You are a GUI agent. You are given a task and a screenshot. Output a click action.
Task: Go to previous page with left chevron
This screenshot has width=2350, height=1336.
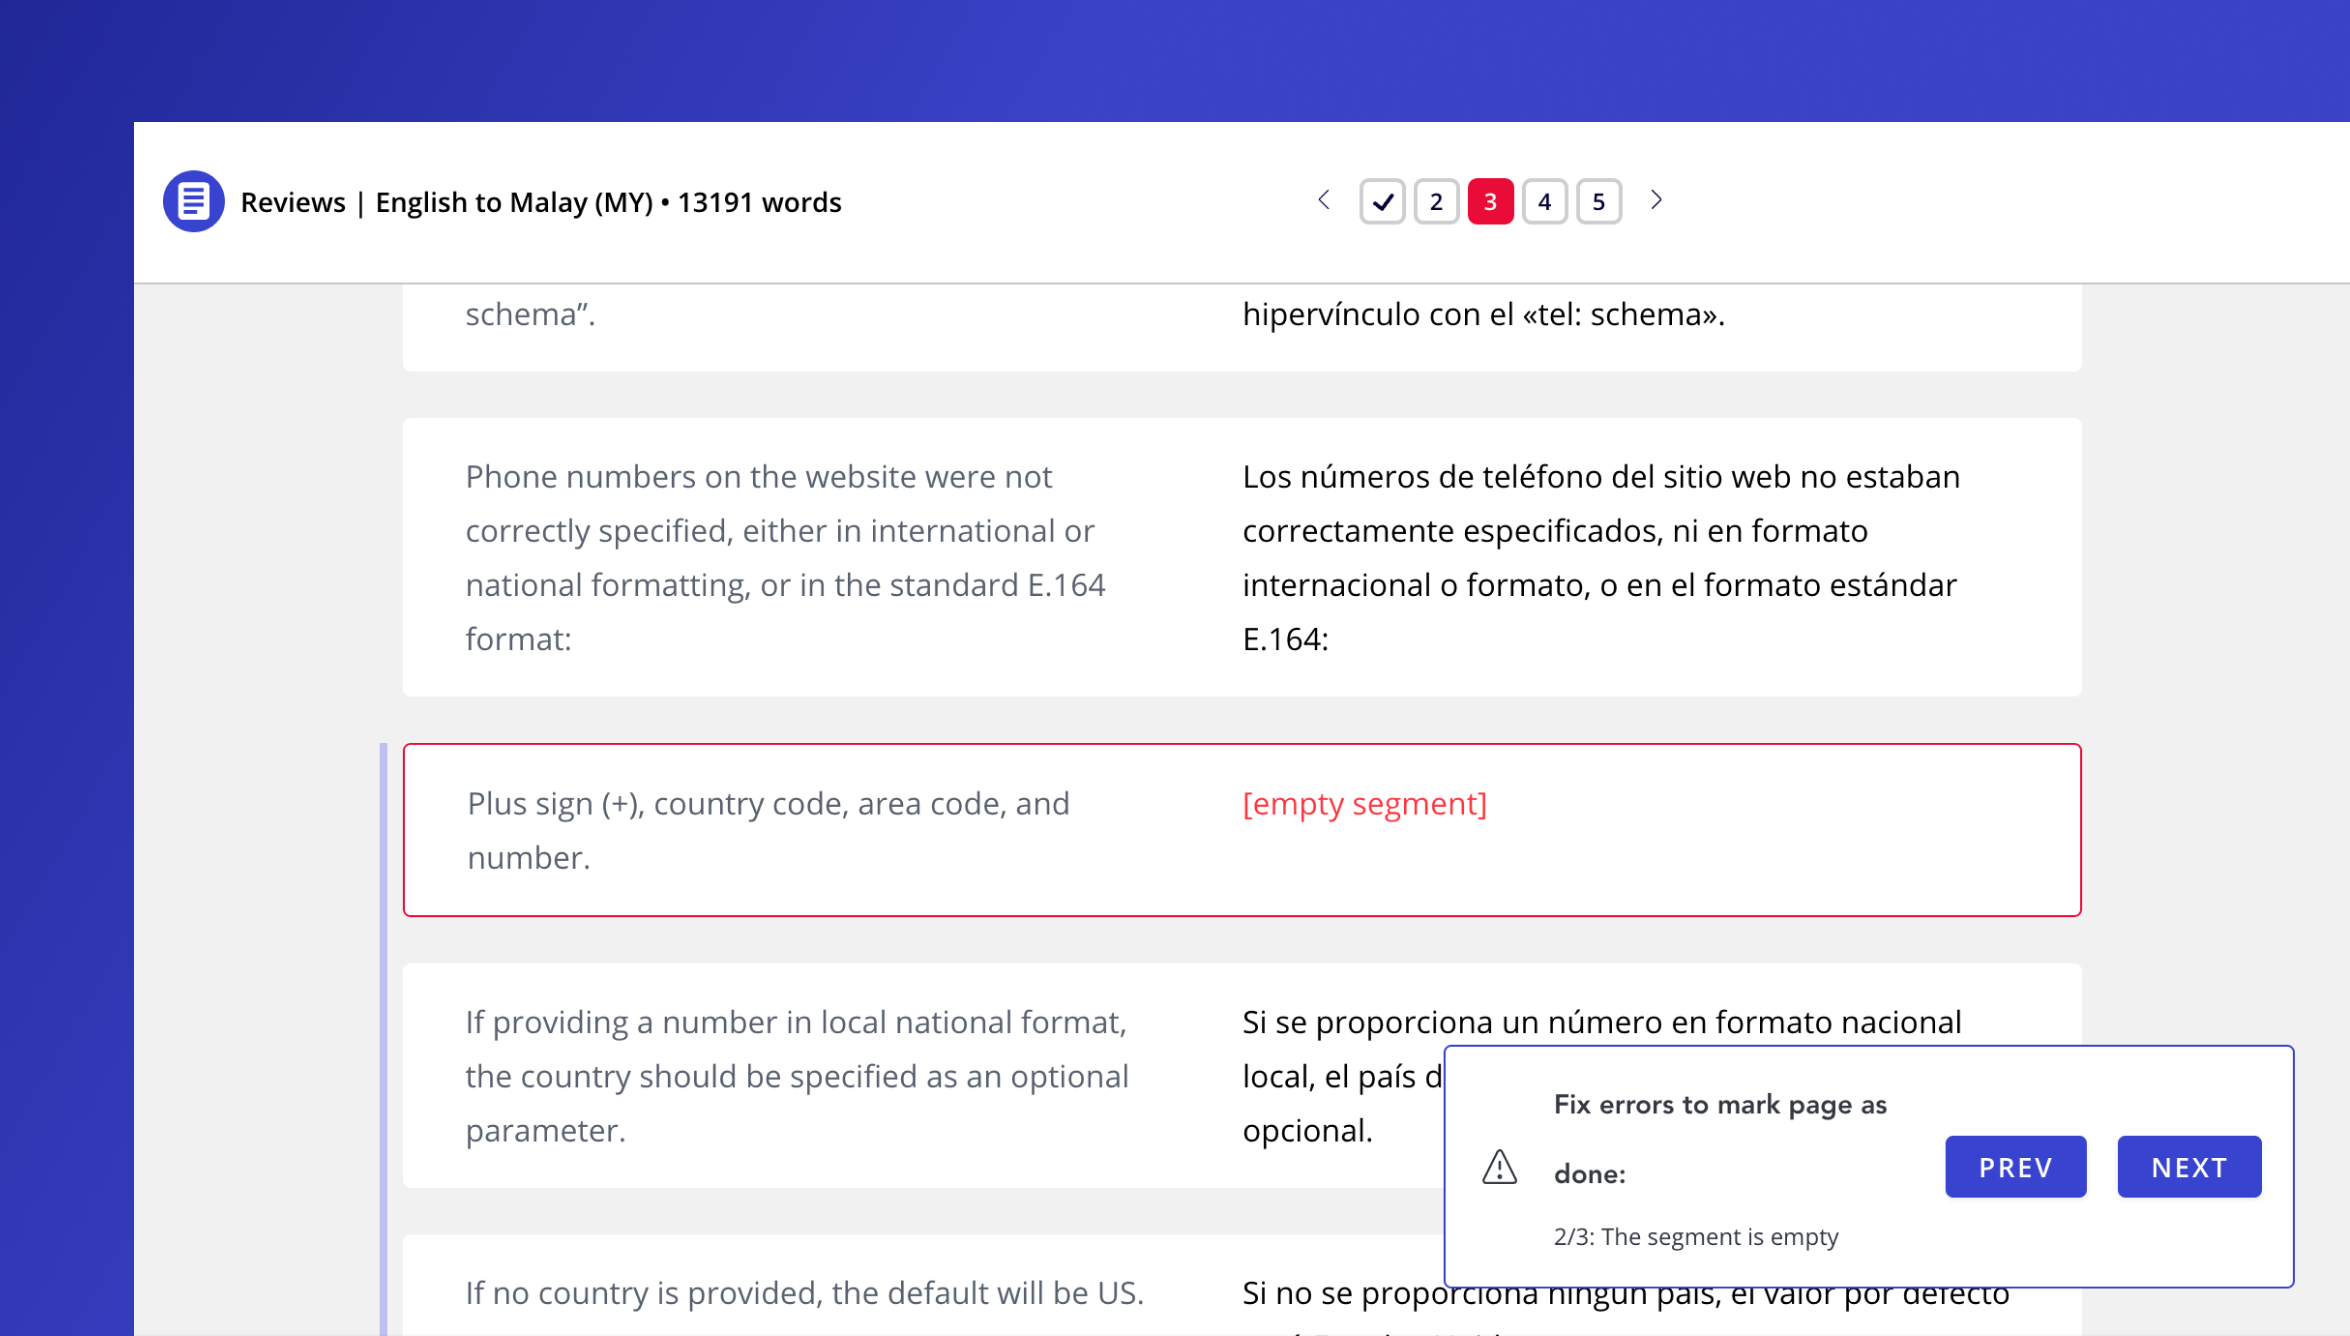(x=1324, y=200)
